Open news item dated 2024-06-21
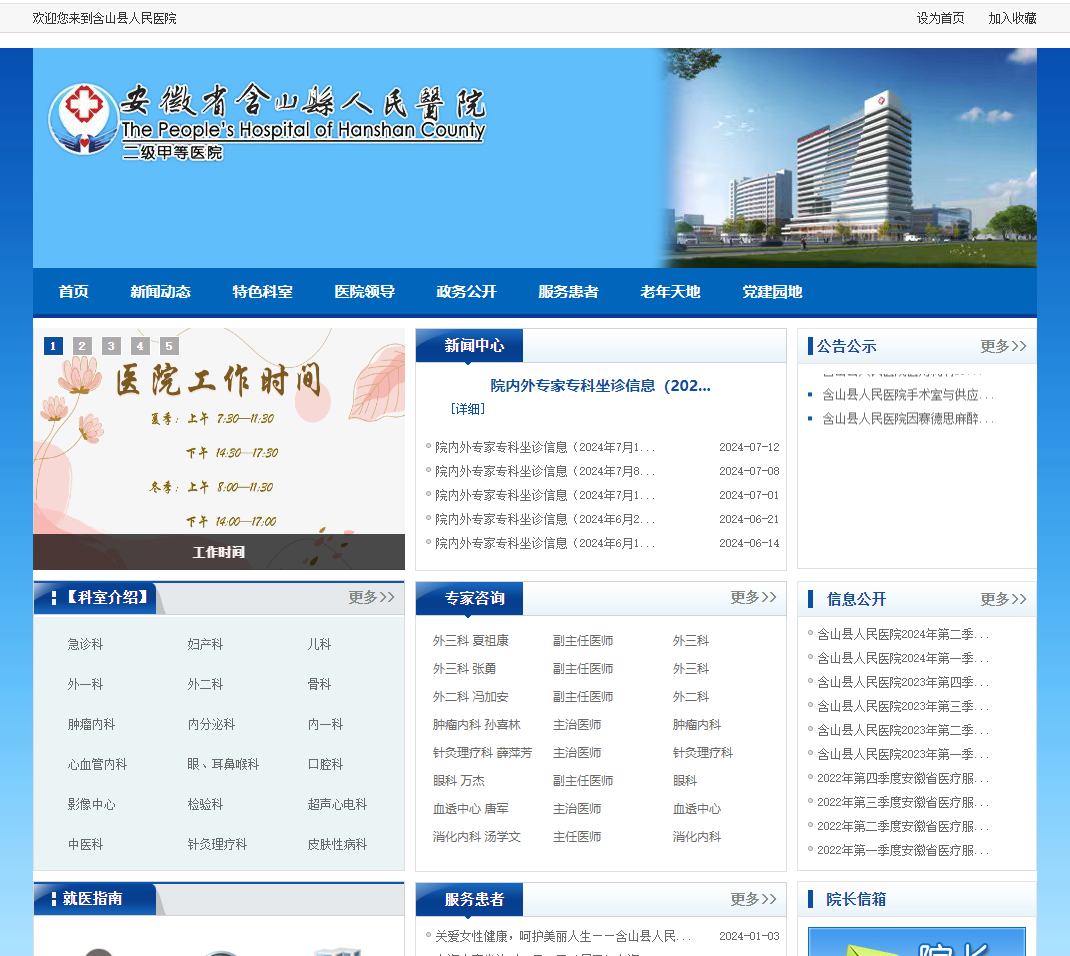Viewport: 1070px width, 956px height. tap(545, 519)
